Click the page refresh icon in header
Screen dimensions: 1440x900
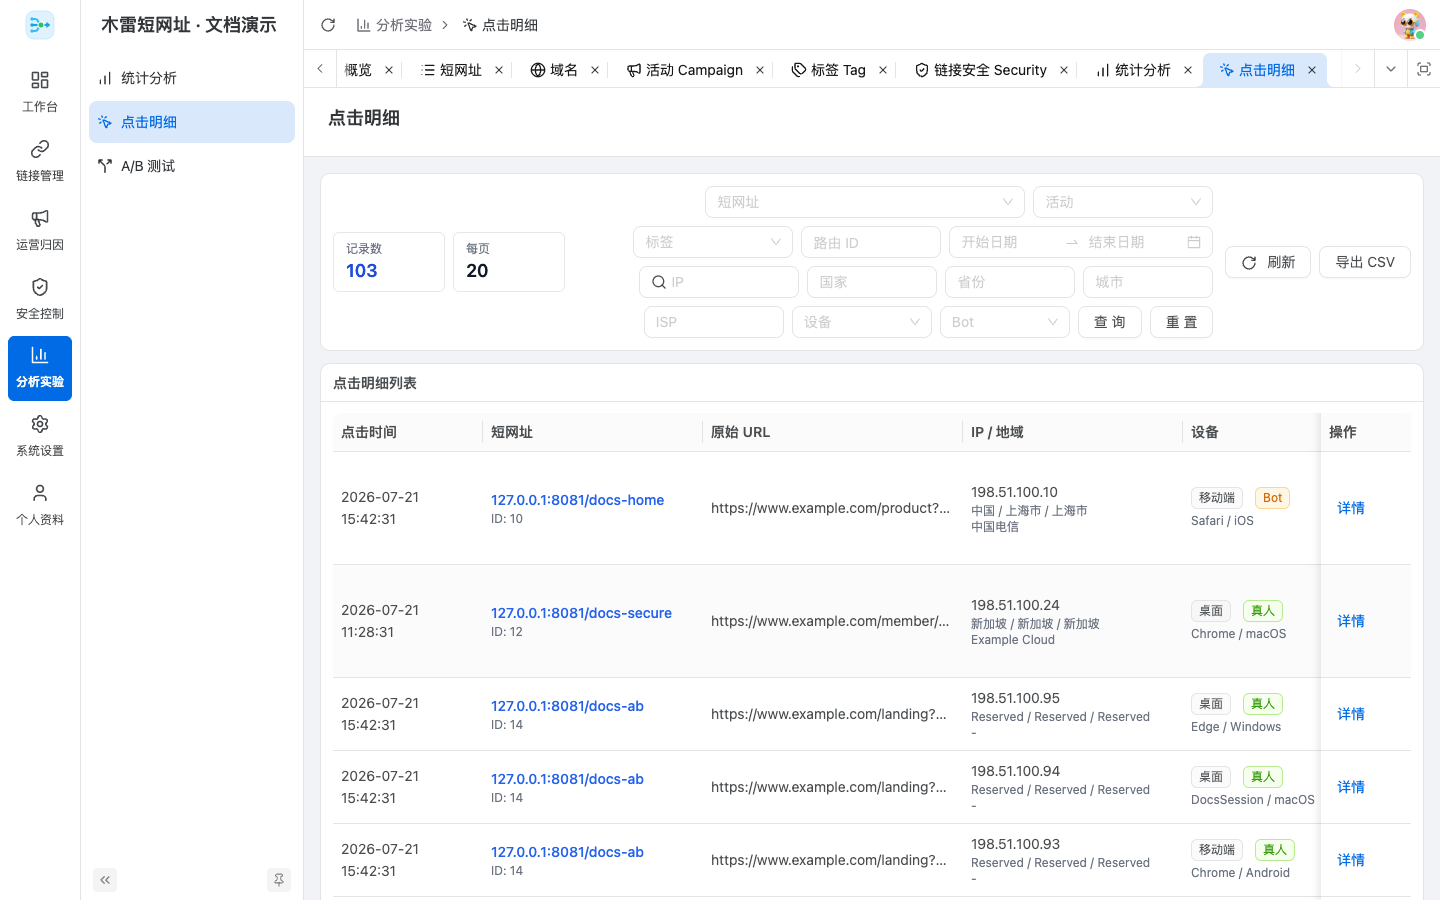(328, 25)
